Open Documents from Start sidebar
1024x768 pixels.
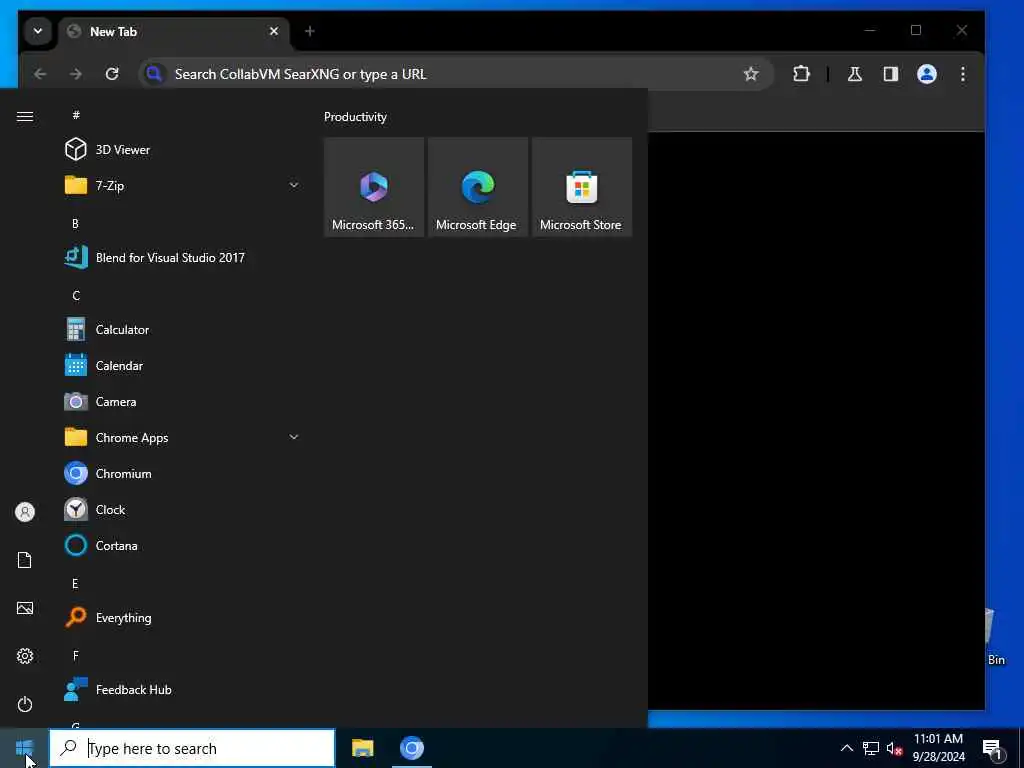(x=25, y=560)
